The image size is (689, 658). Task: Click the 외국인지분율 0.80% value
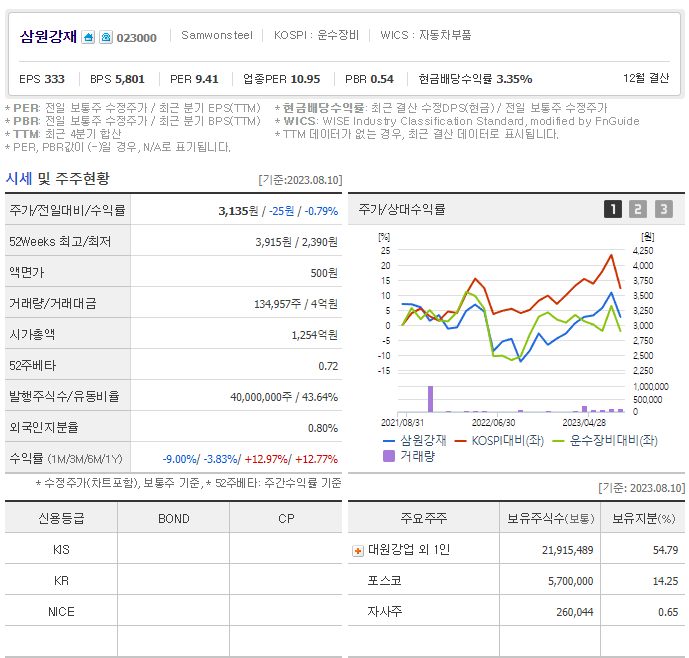point(323,428)
